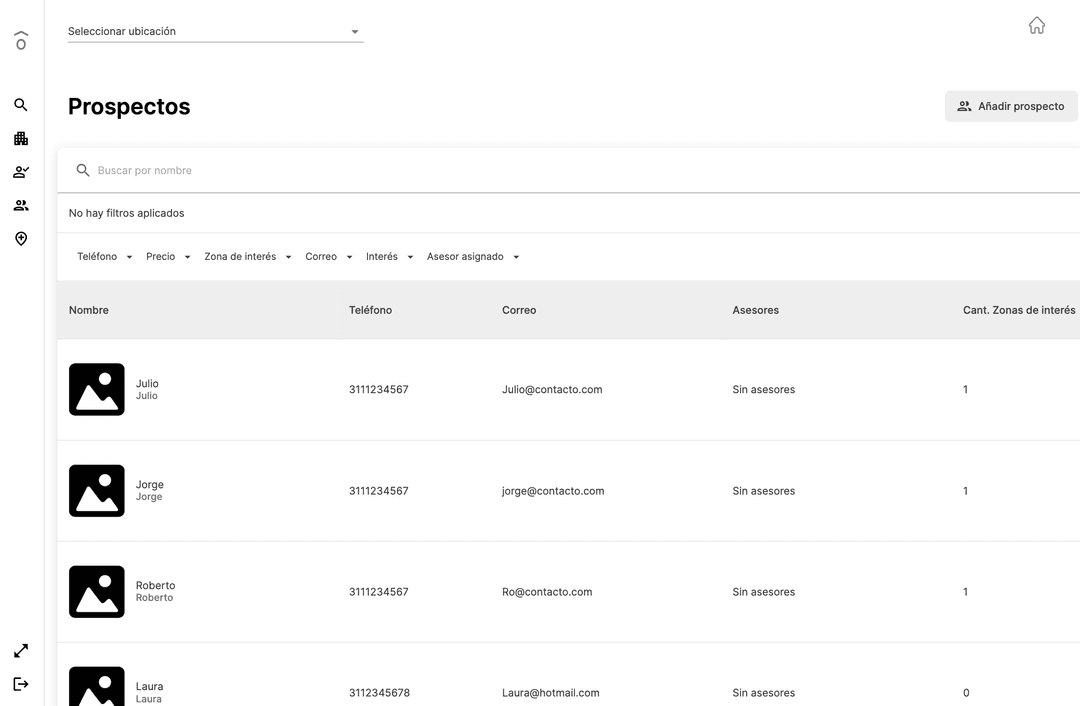Click the location pin icon in the sidebar
Viewport: 1080px width, 706px height.
pyautogui.click(x=21, y=239)
